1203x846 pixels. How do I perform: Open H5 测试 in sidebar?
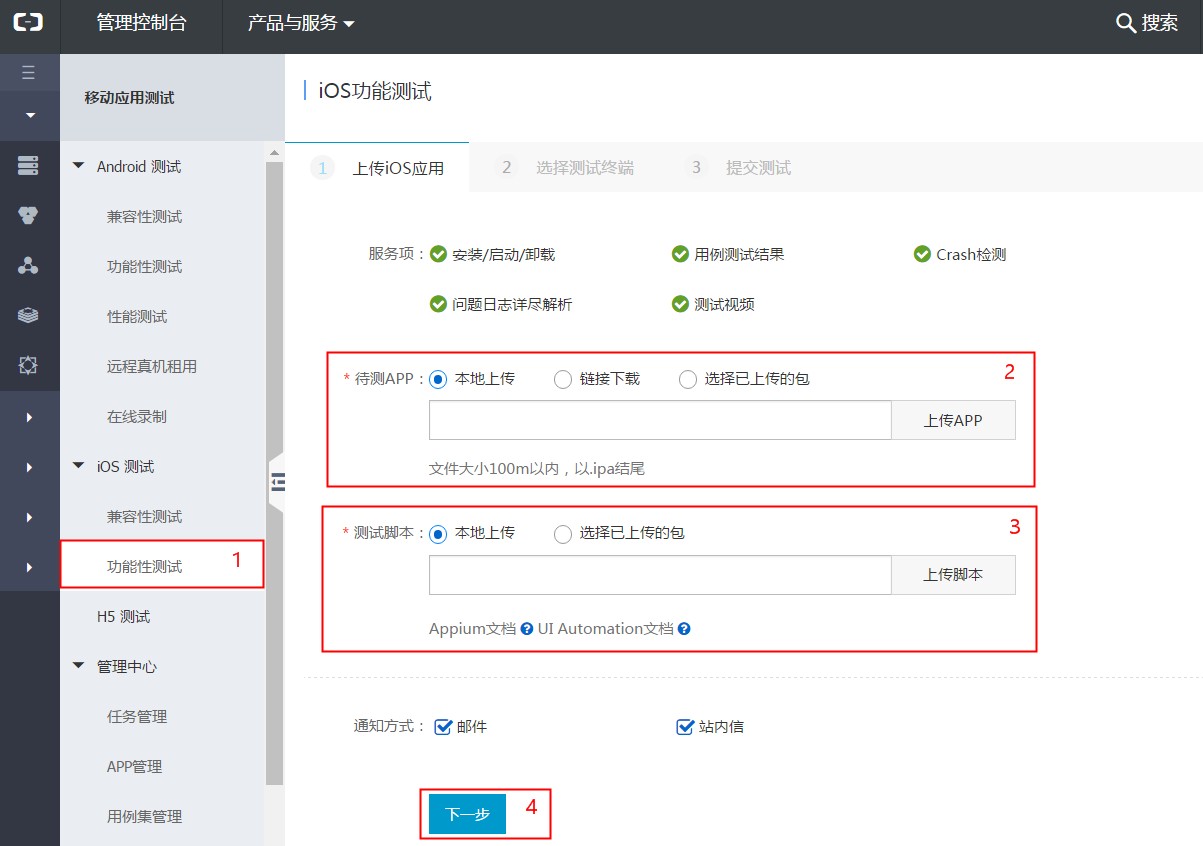tap(123, 617)
